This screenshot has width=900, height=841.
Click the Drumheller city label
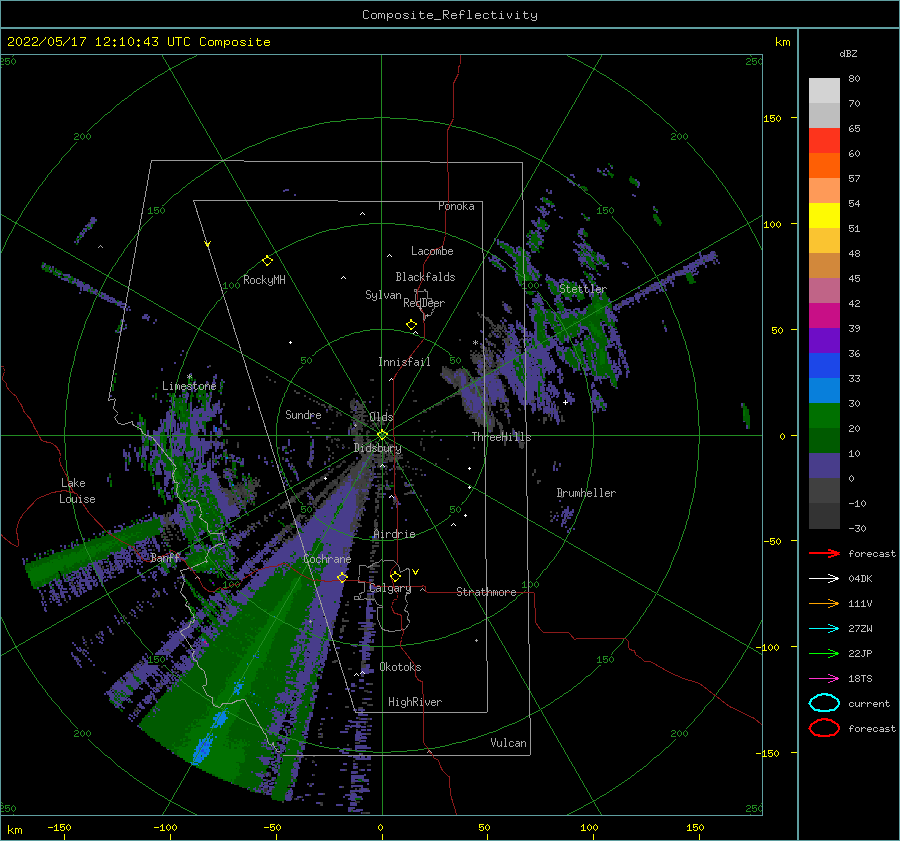coord(586,493)
